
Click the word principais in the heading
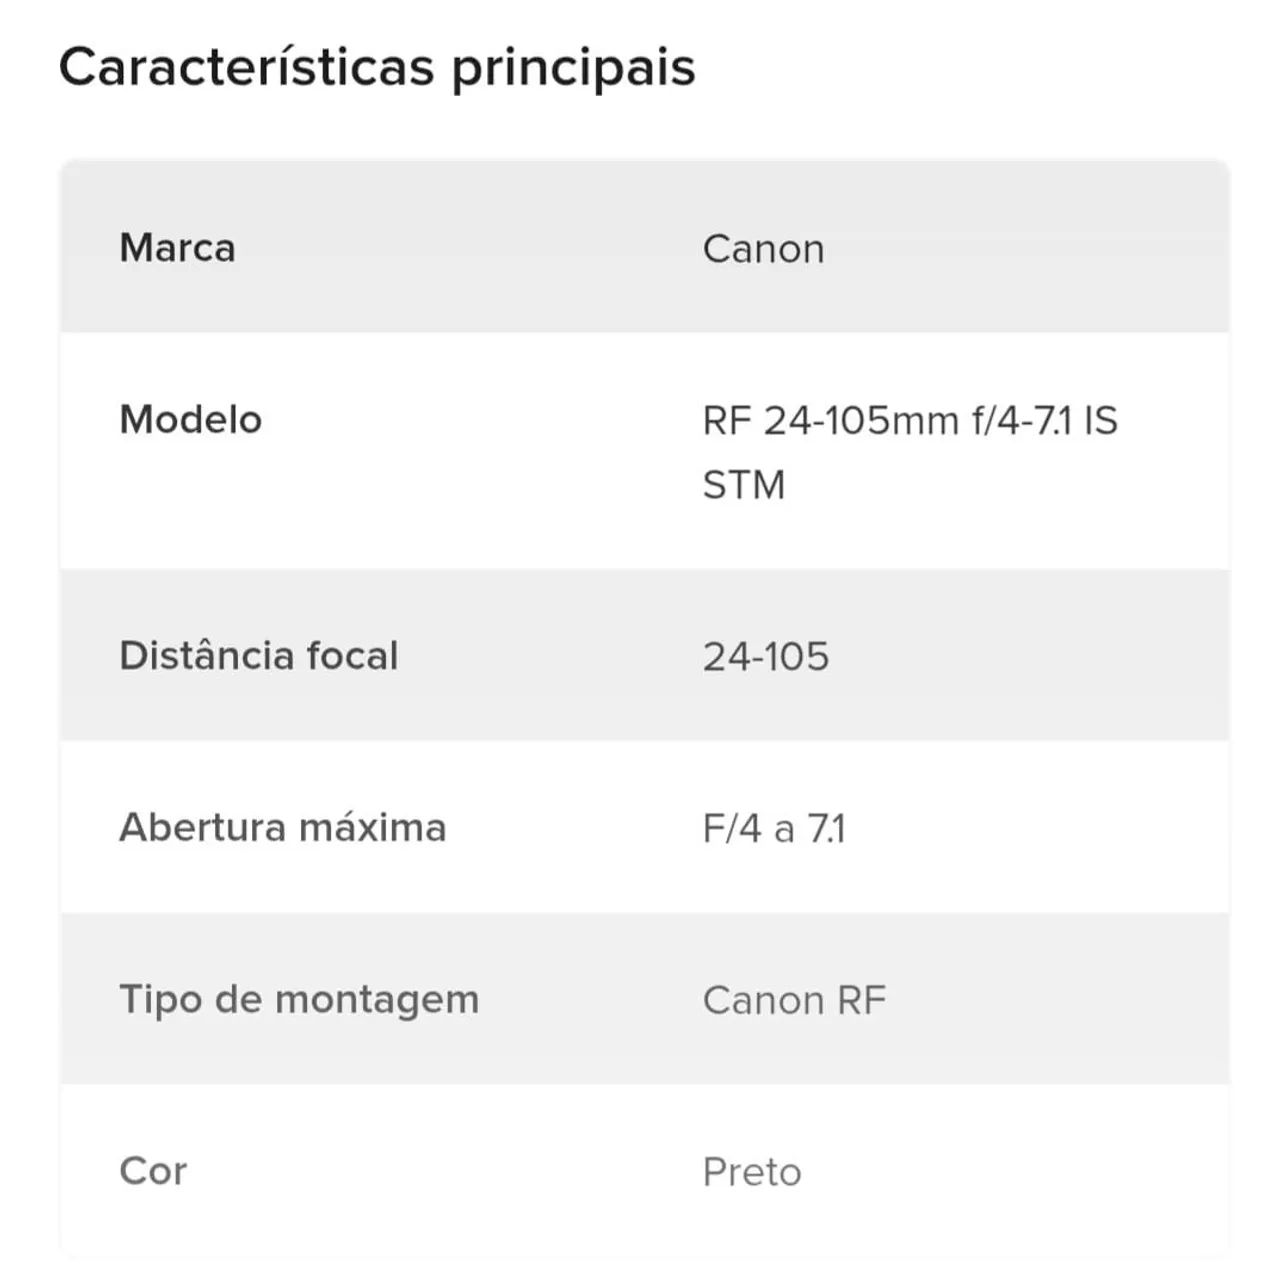573,71
